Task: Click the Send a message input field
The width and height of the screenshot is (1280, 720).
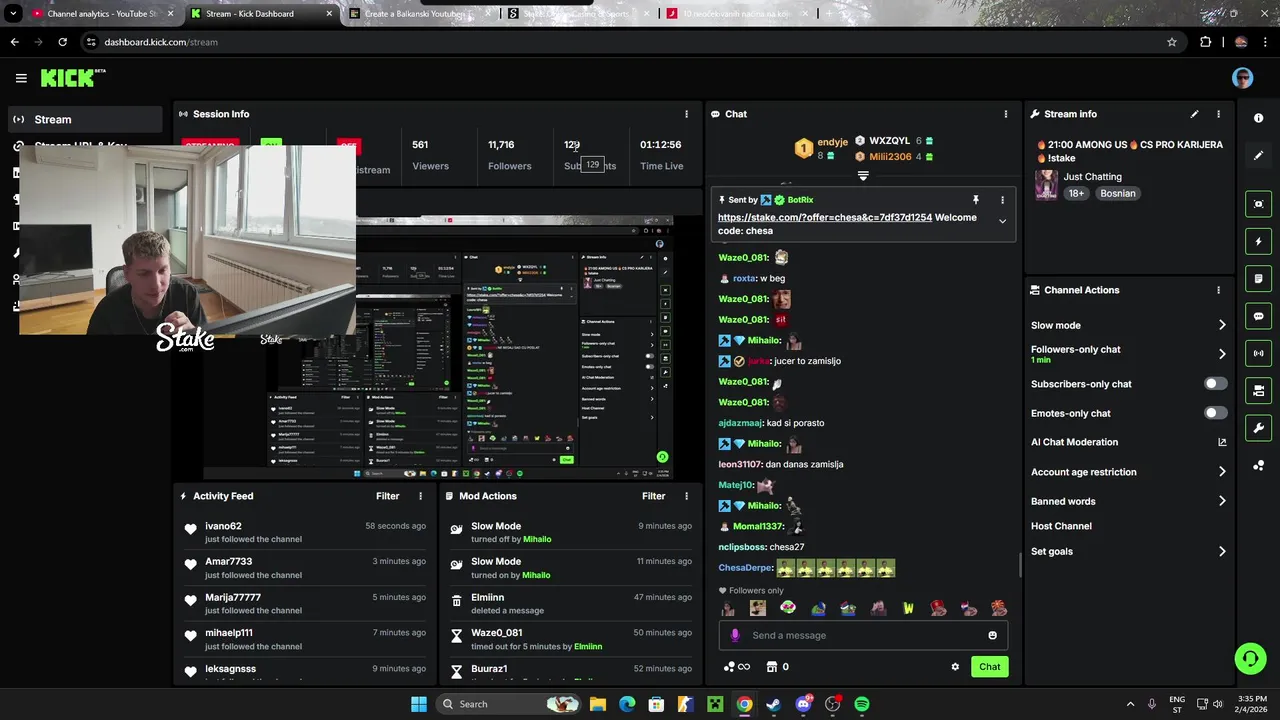Action: point(865,635)
